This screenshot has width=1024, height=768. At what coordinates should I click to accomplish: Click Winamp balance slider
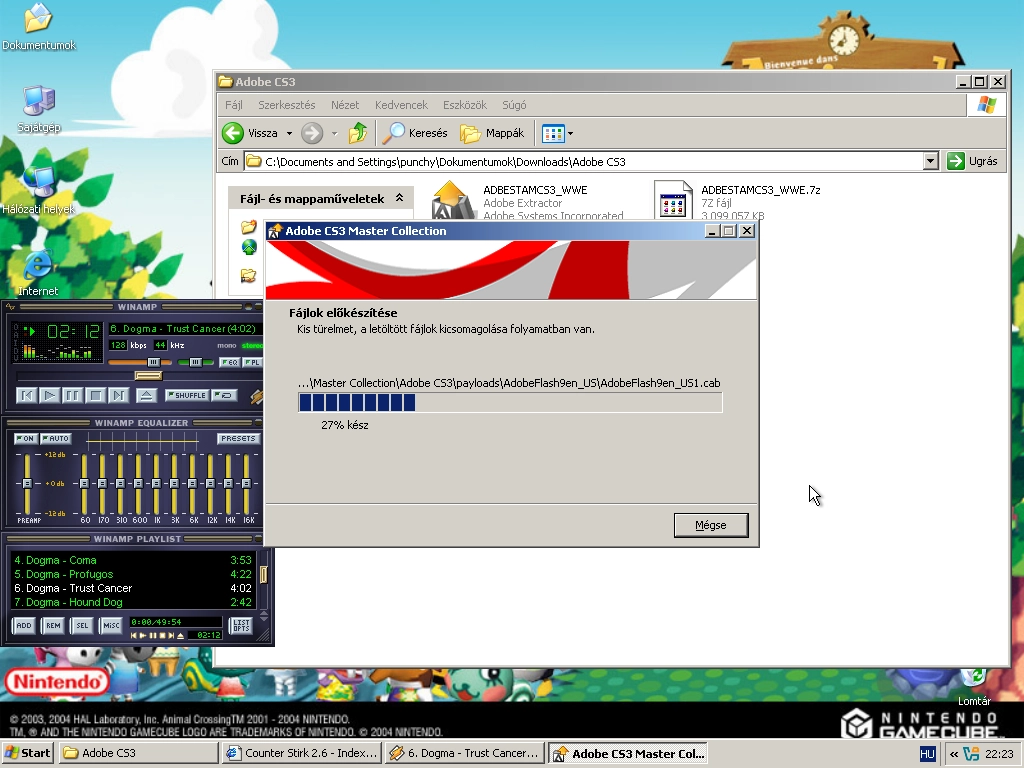195,362
